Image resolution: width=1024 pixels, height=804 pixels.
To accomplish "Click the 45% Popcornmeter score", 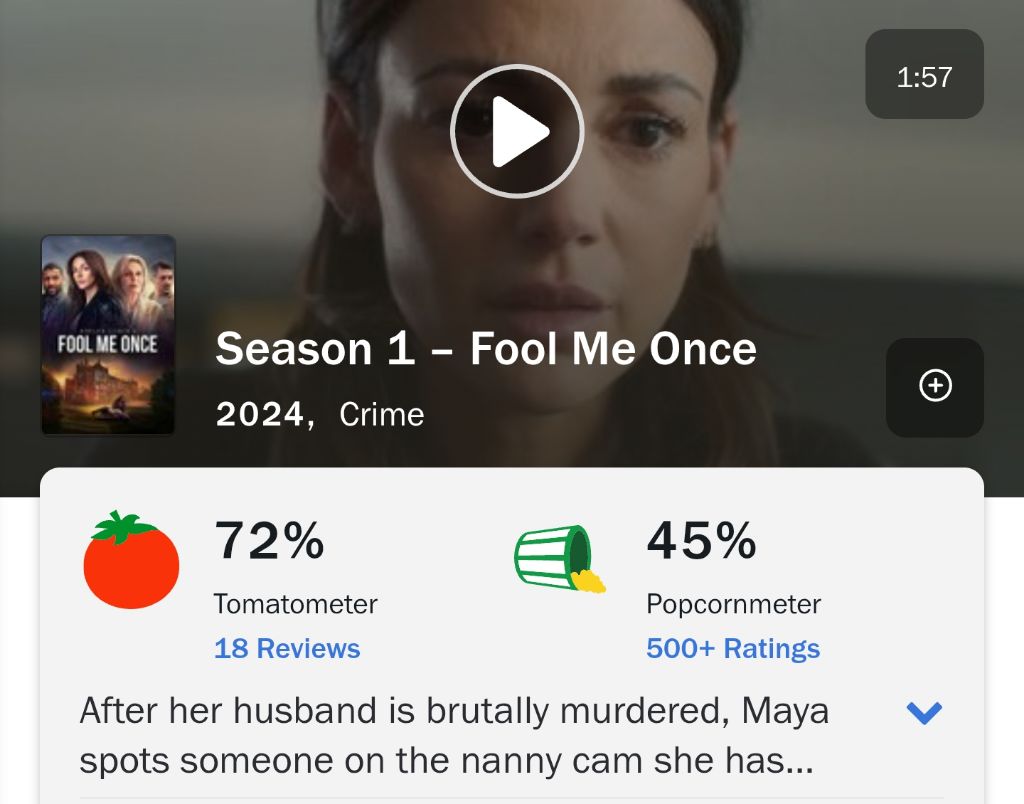I will tap(701, 542).
